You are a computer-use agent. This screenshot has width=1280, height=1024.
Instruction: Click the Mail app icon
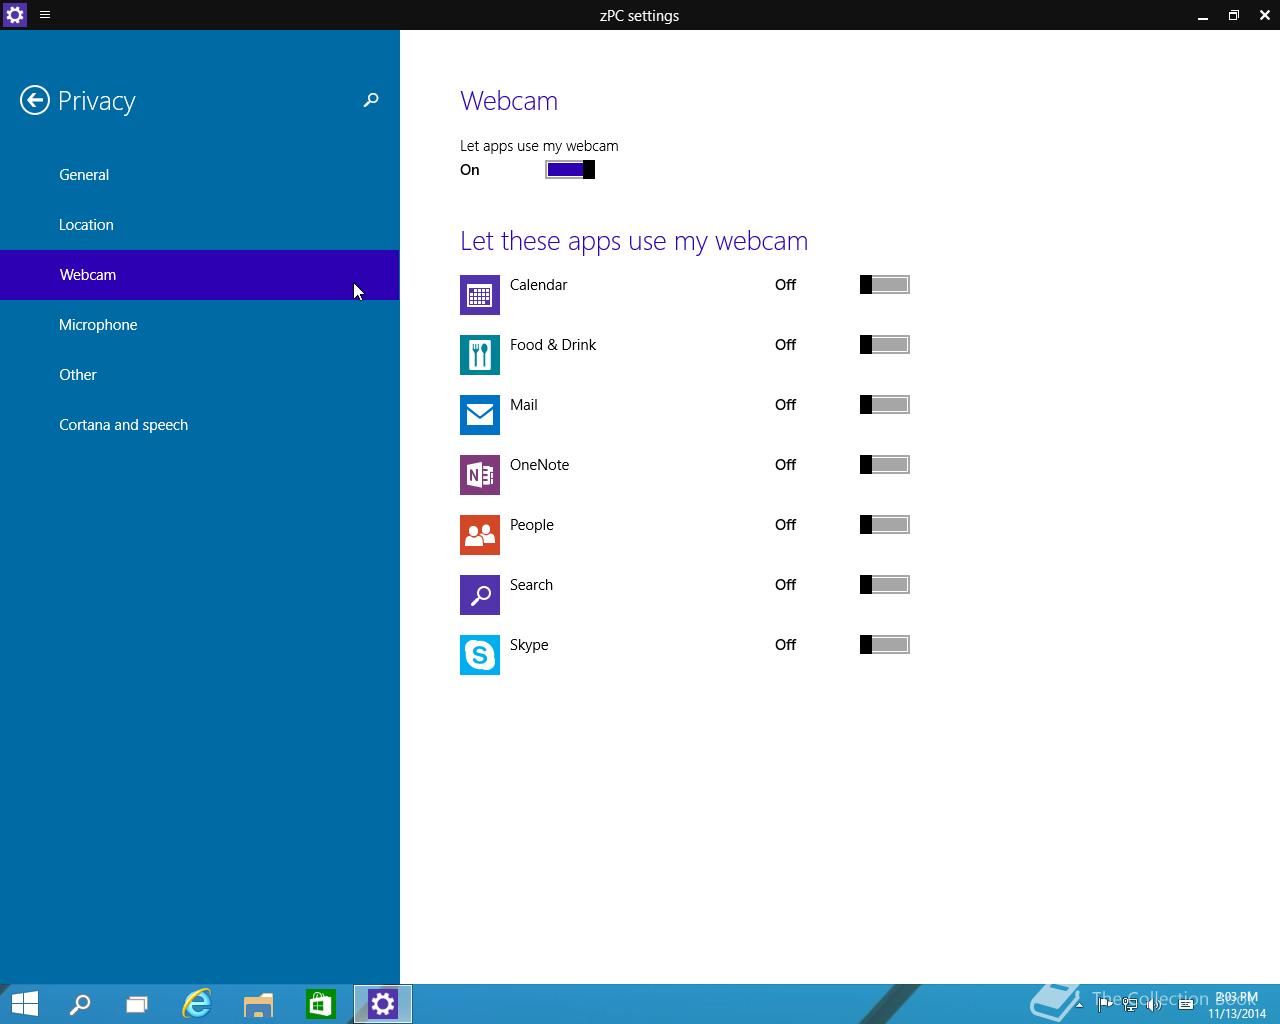pos(480,415)
